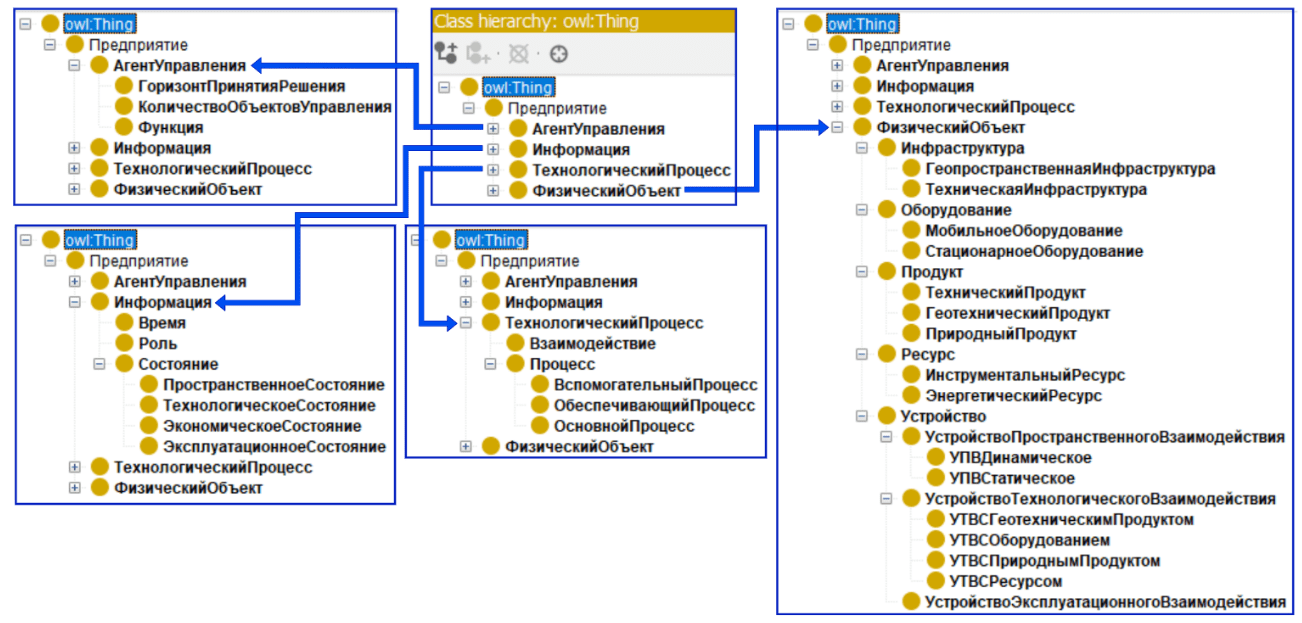Click the Add subclass toolbar icon

[x=446, y=53]
